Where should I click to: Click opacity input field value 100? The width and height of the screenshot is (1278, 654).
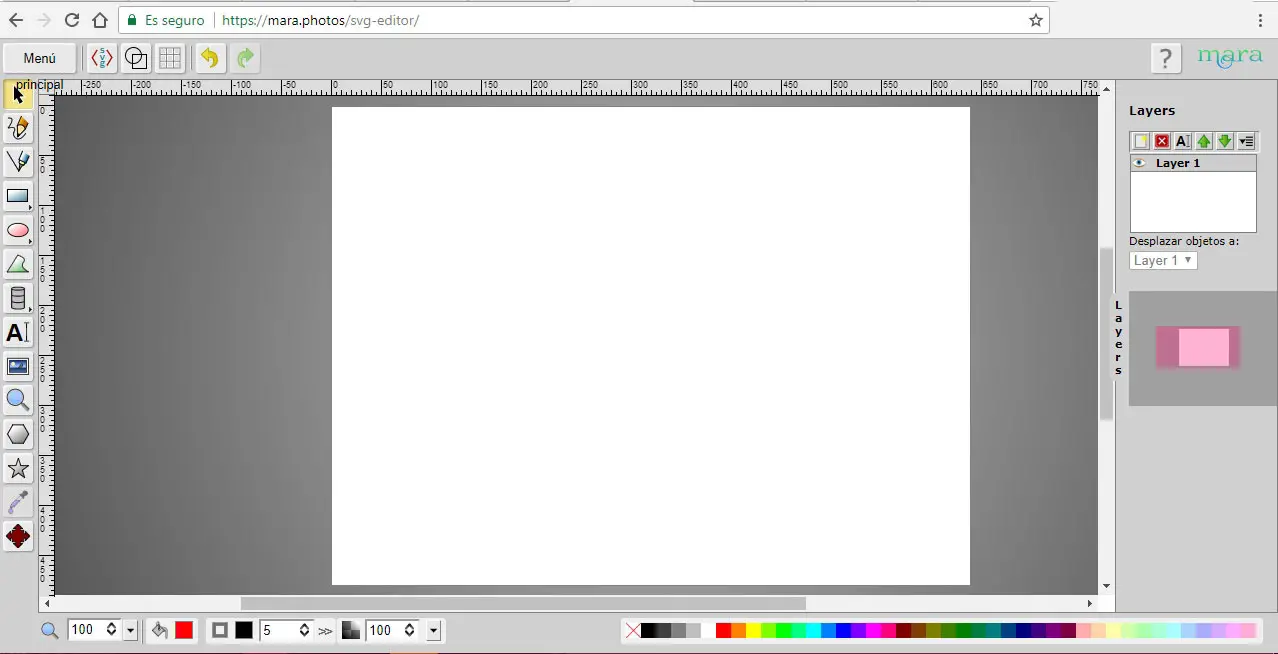[382, 630]
